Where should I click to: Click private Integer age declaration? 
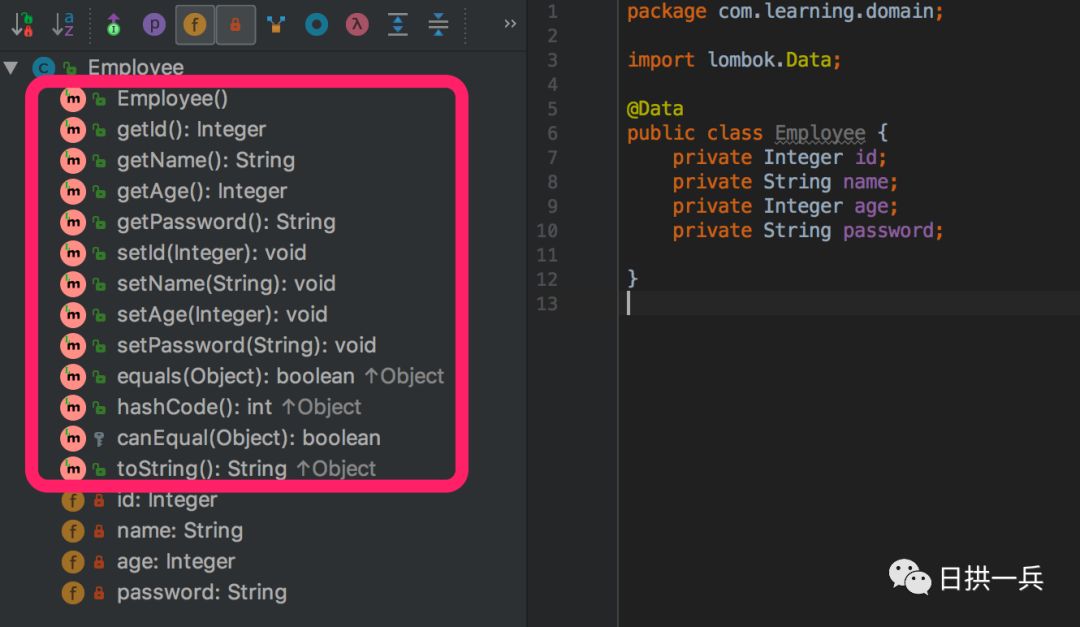[785, 207]
